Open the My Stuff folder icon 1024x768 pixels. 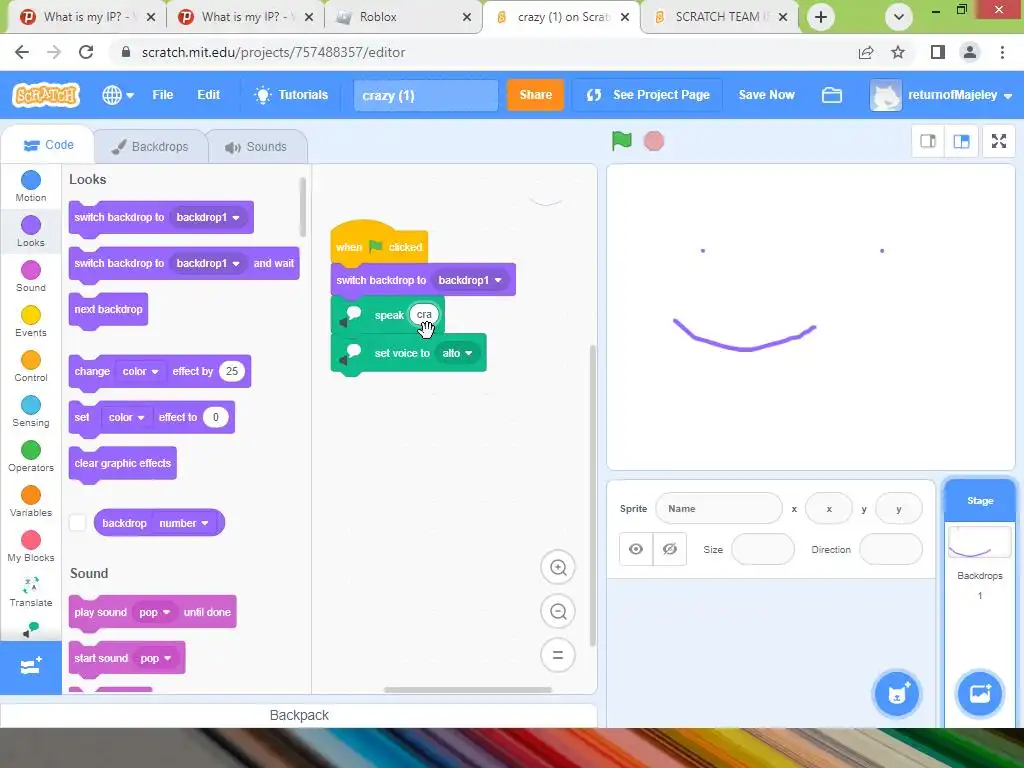coord(831,95)
